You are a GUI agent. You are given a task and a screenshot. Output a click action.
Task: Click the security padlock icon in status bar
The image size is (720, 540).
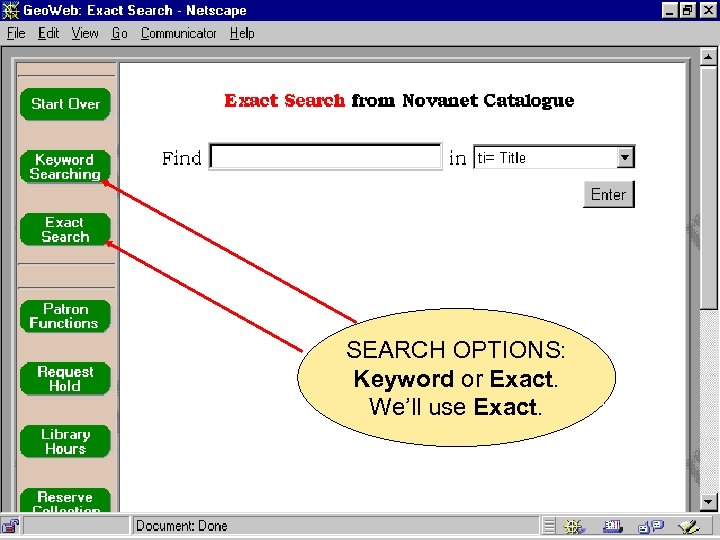click(10, 526)
